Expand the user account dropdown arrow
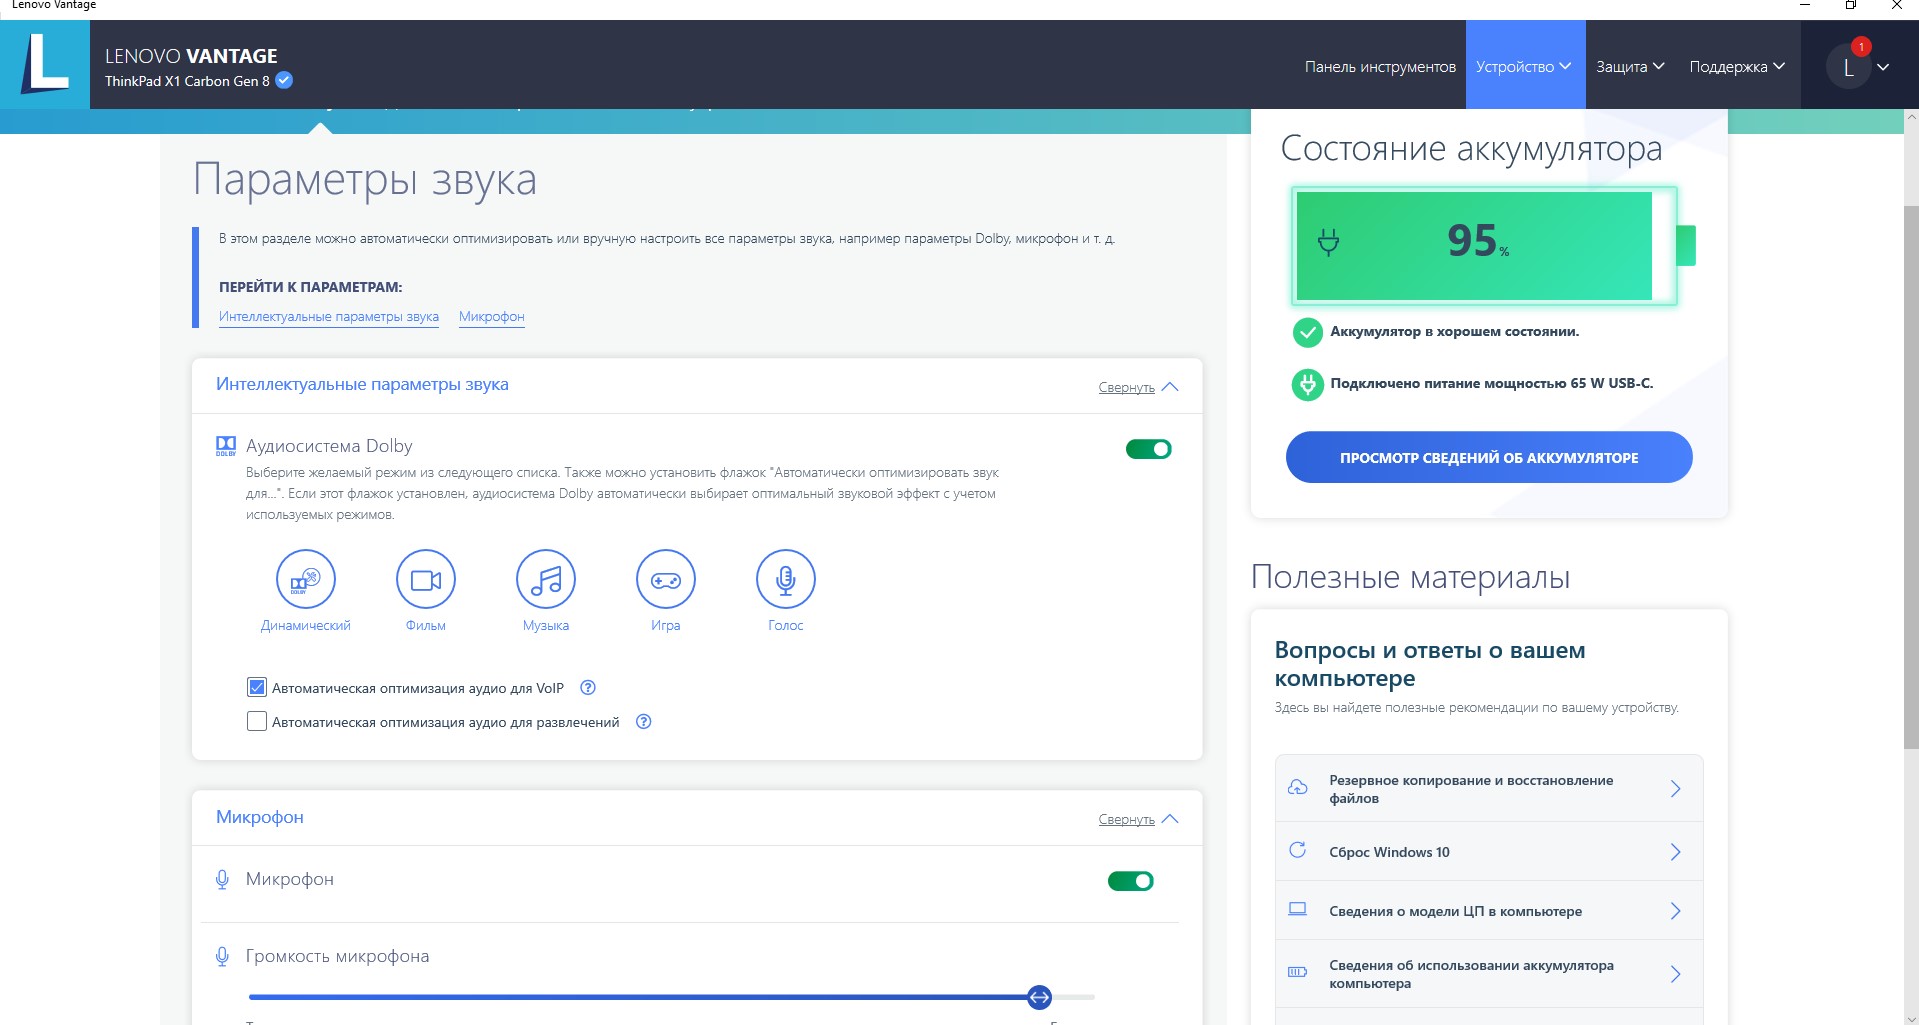Image resolution: width=1919 pixels, height=1025 pixels. pos(1883,67)
